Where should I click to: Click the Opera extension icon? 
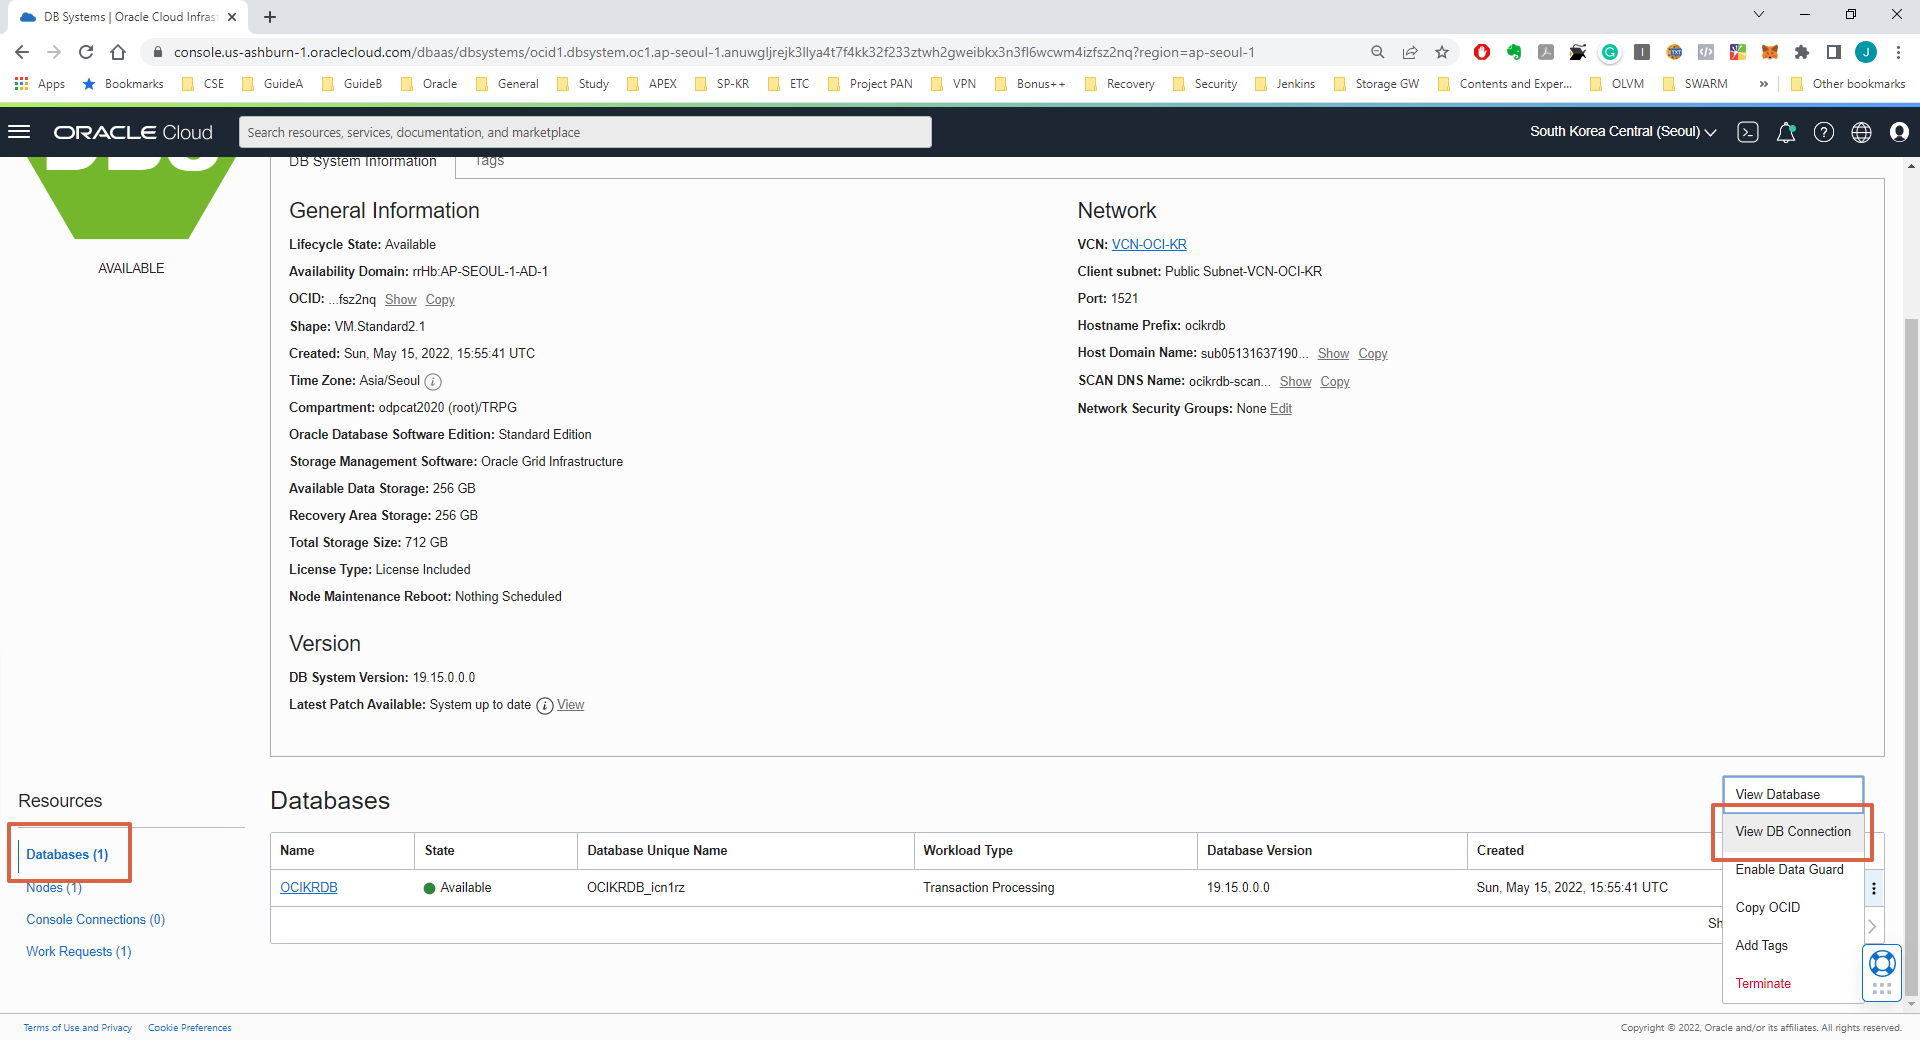click(1482, 52)
